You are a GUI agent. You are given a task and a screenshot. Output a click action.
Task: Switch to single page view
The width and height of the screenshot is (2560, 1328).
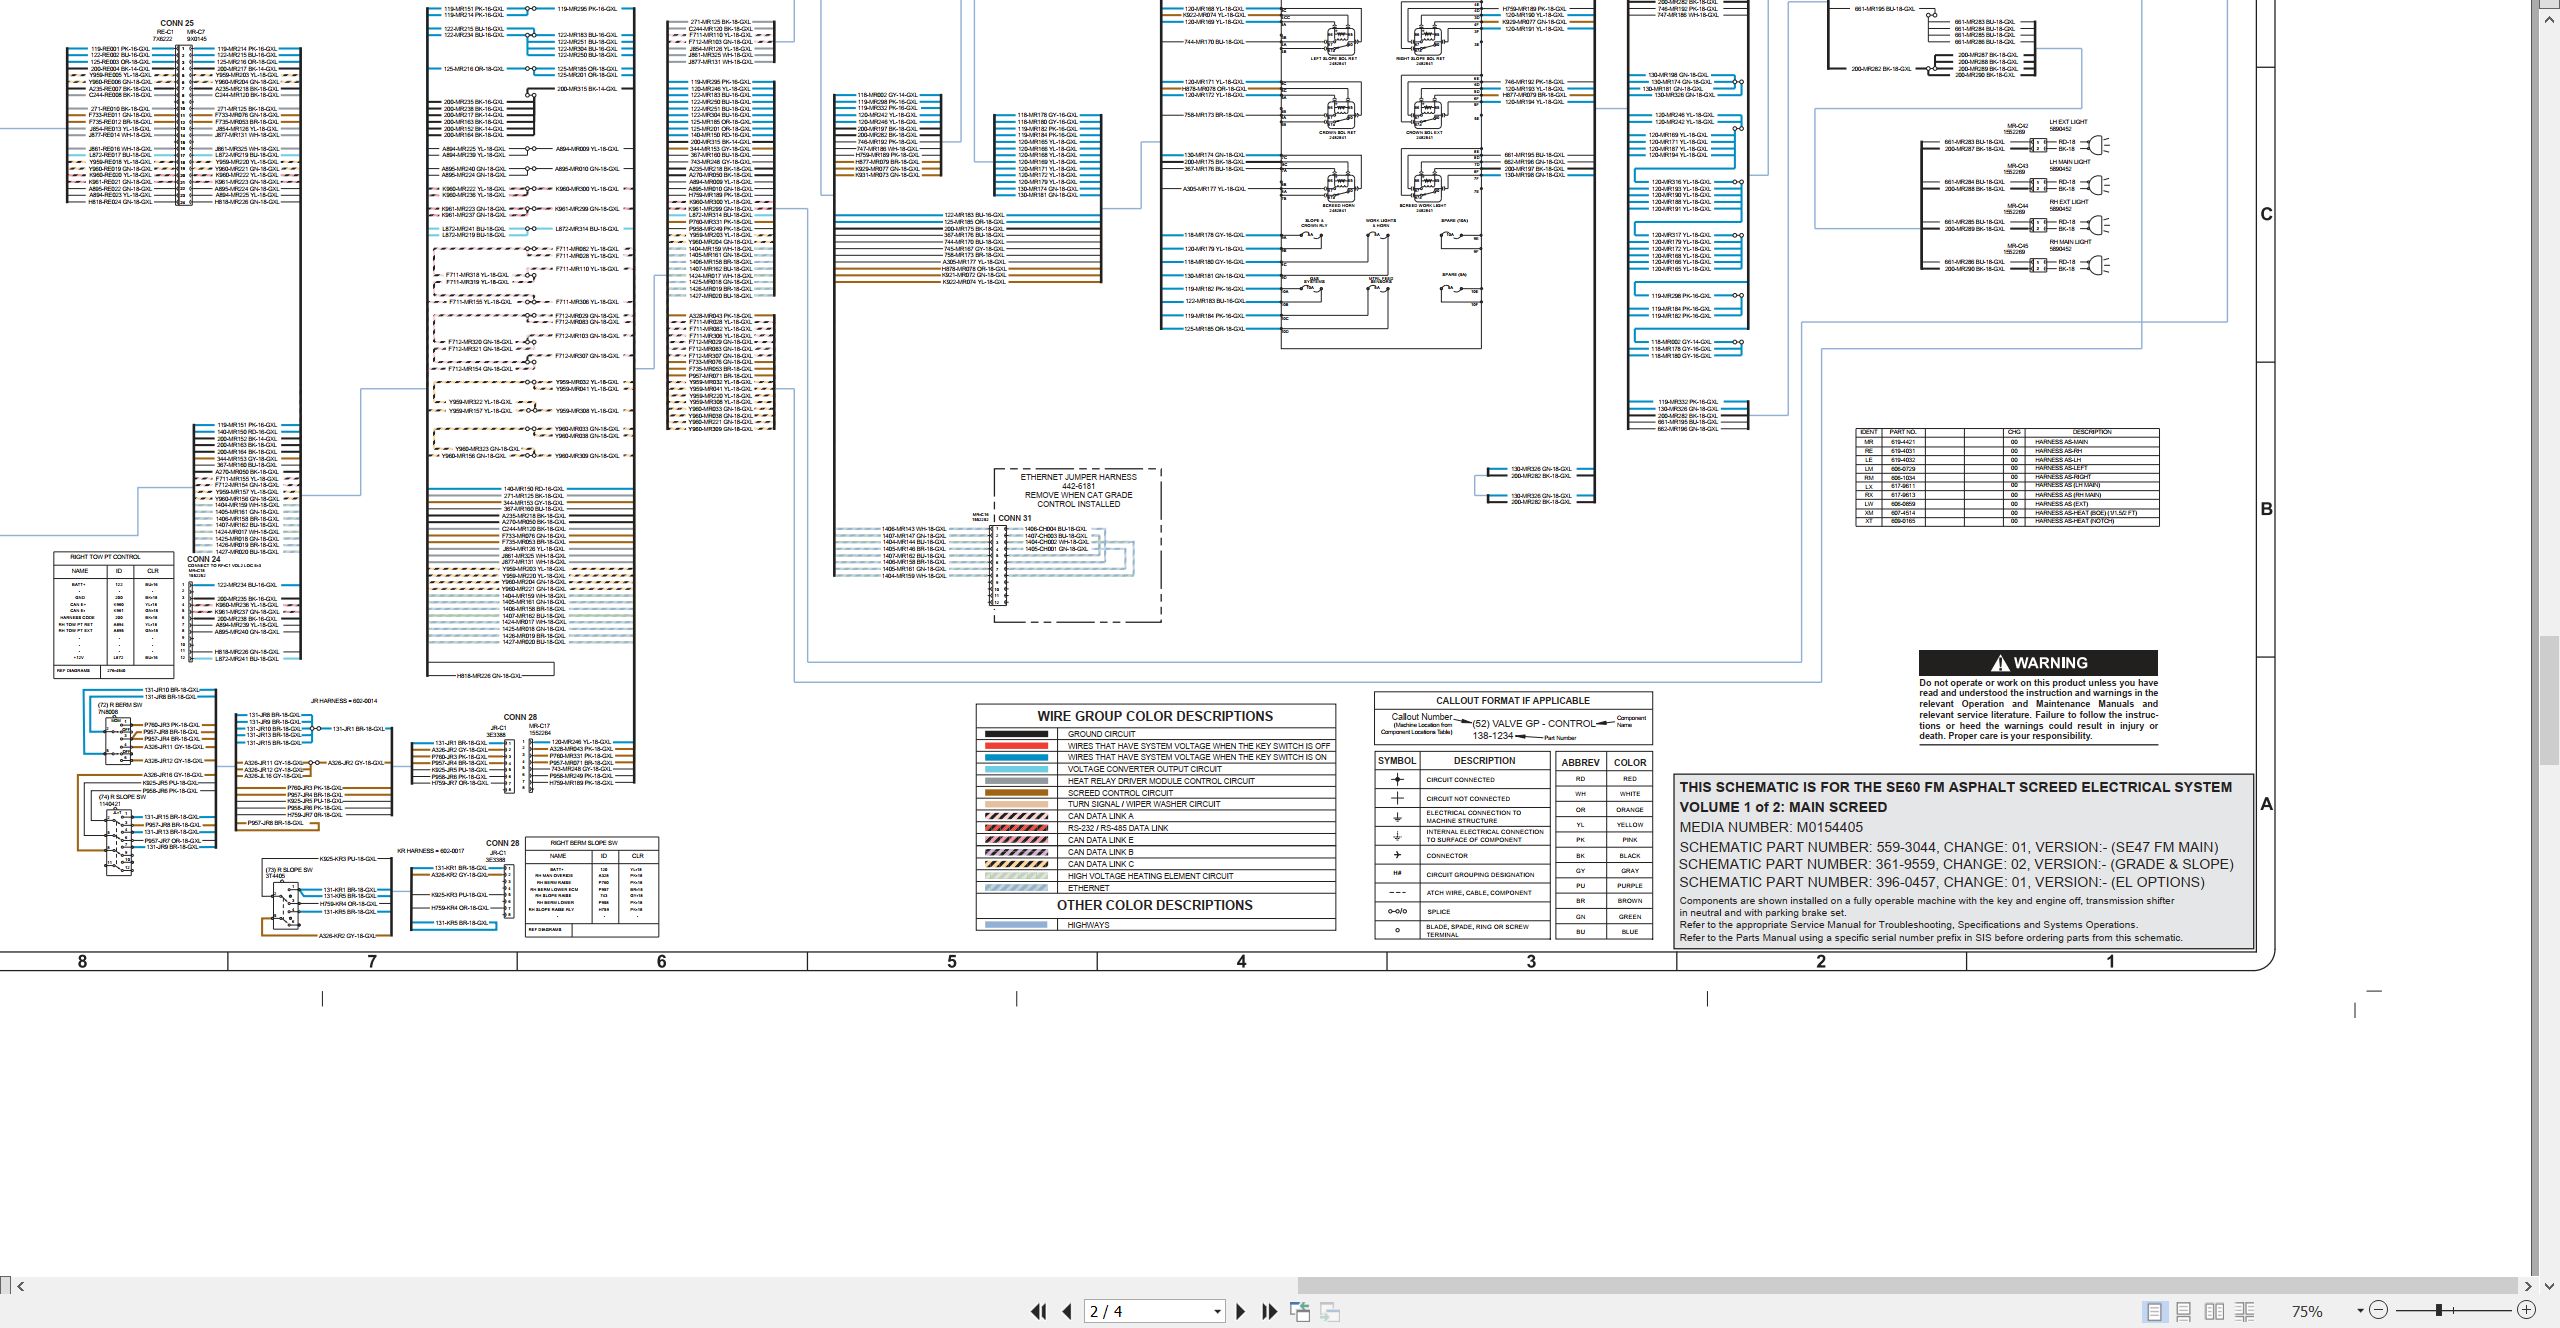point(2154,1311)
